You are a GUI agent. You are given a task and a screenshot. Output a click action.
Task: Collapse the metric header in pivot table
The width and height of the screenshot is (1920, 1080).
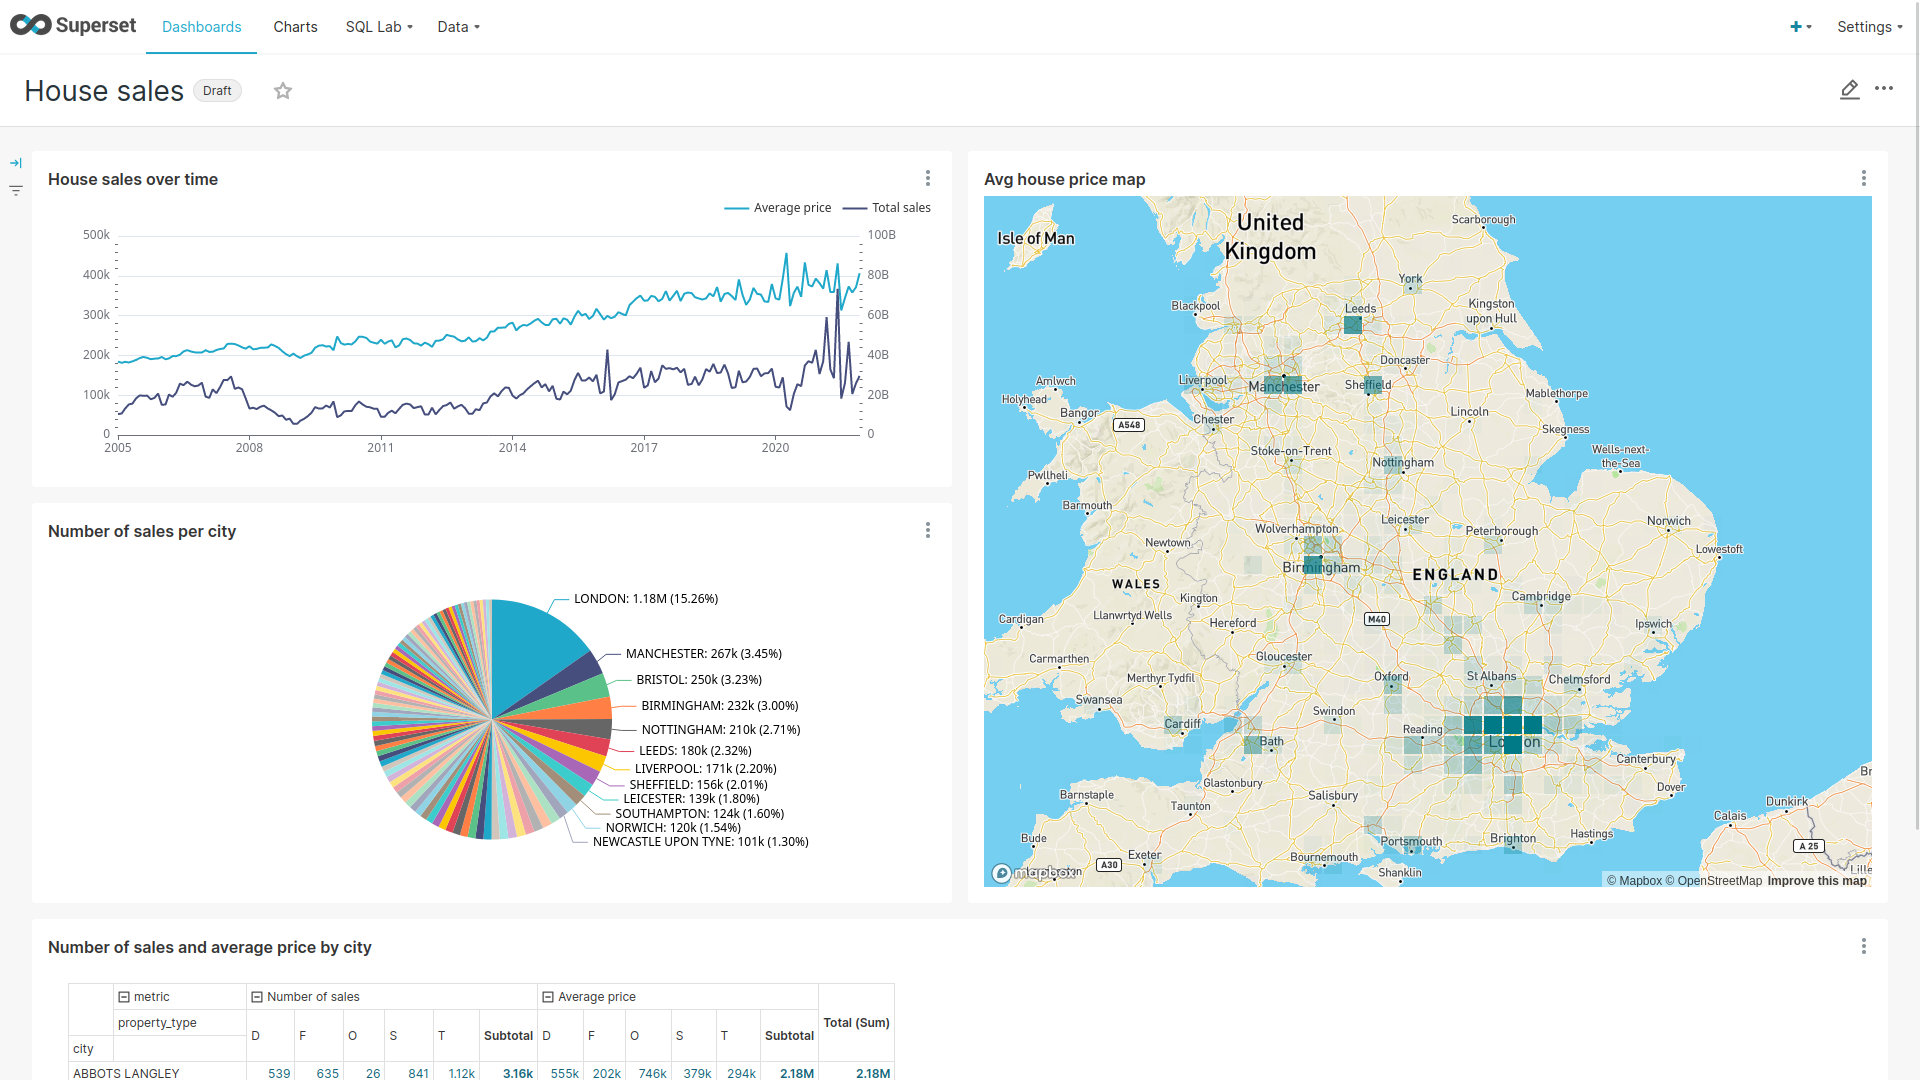[124, 997]
